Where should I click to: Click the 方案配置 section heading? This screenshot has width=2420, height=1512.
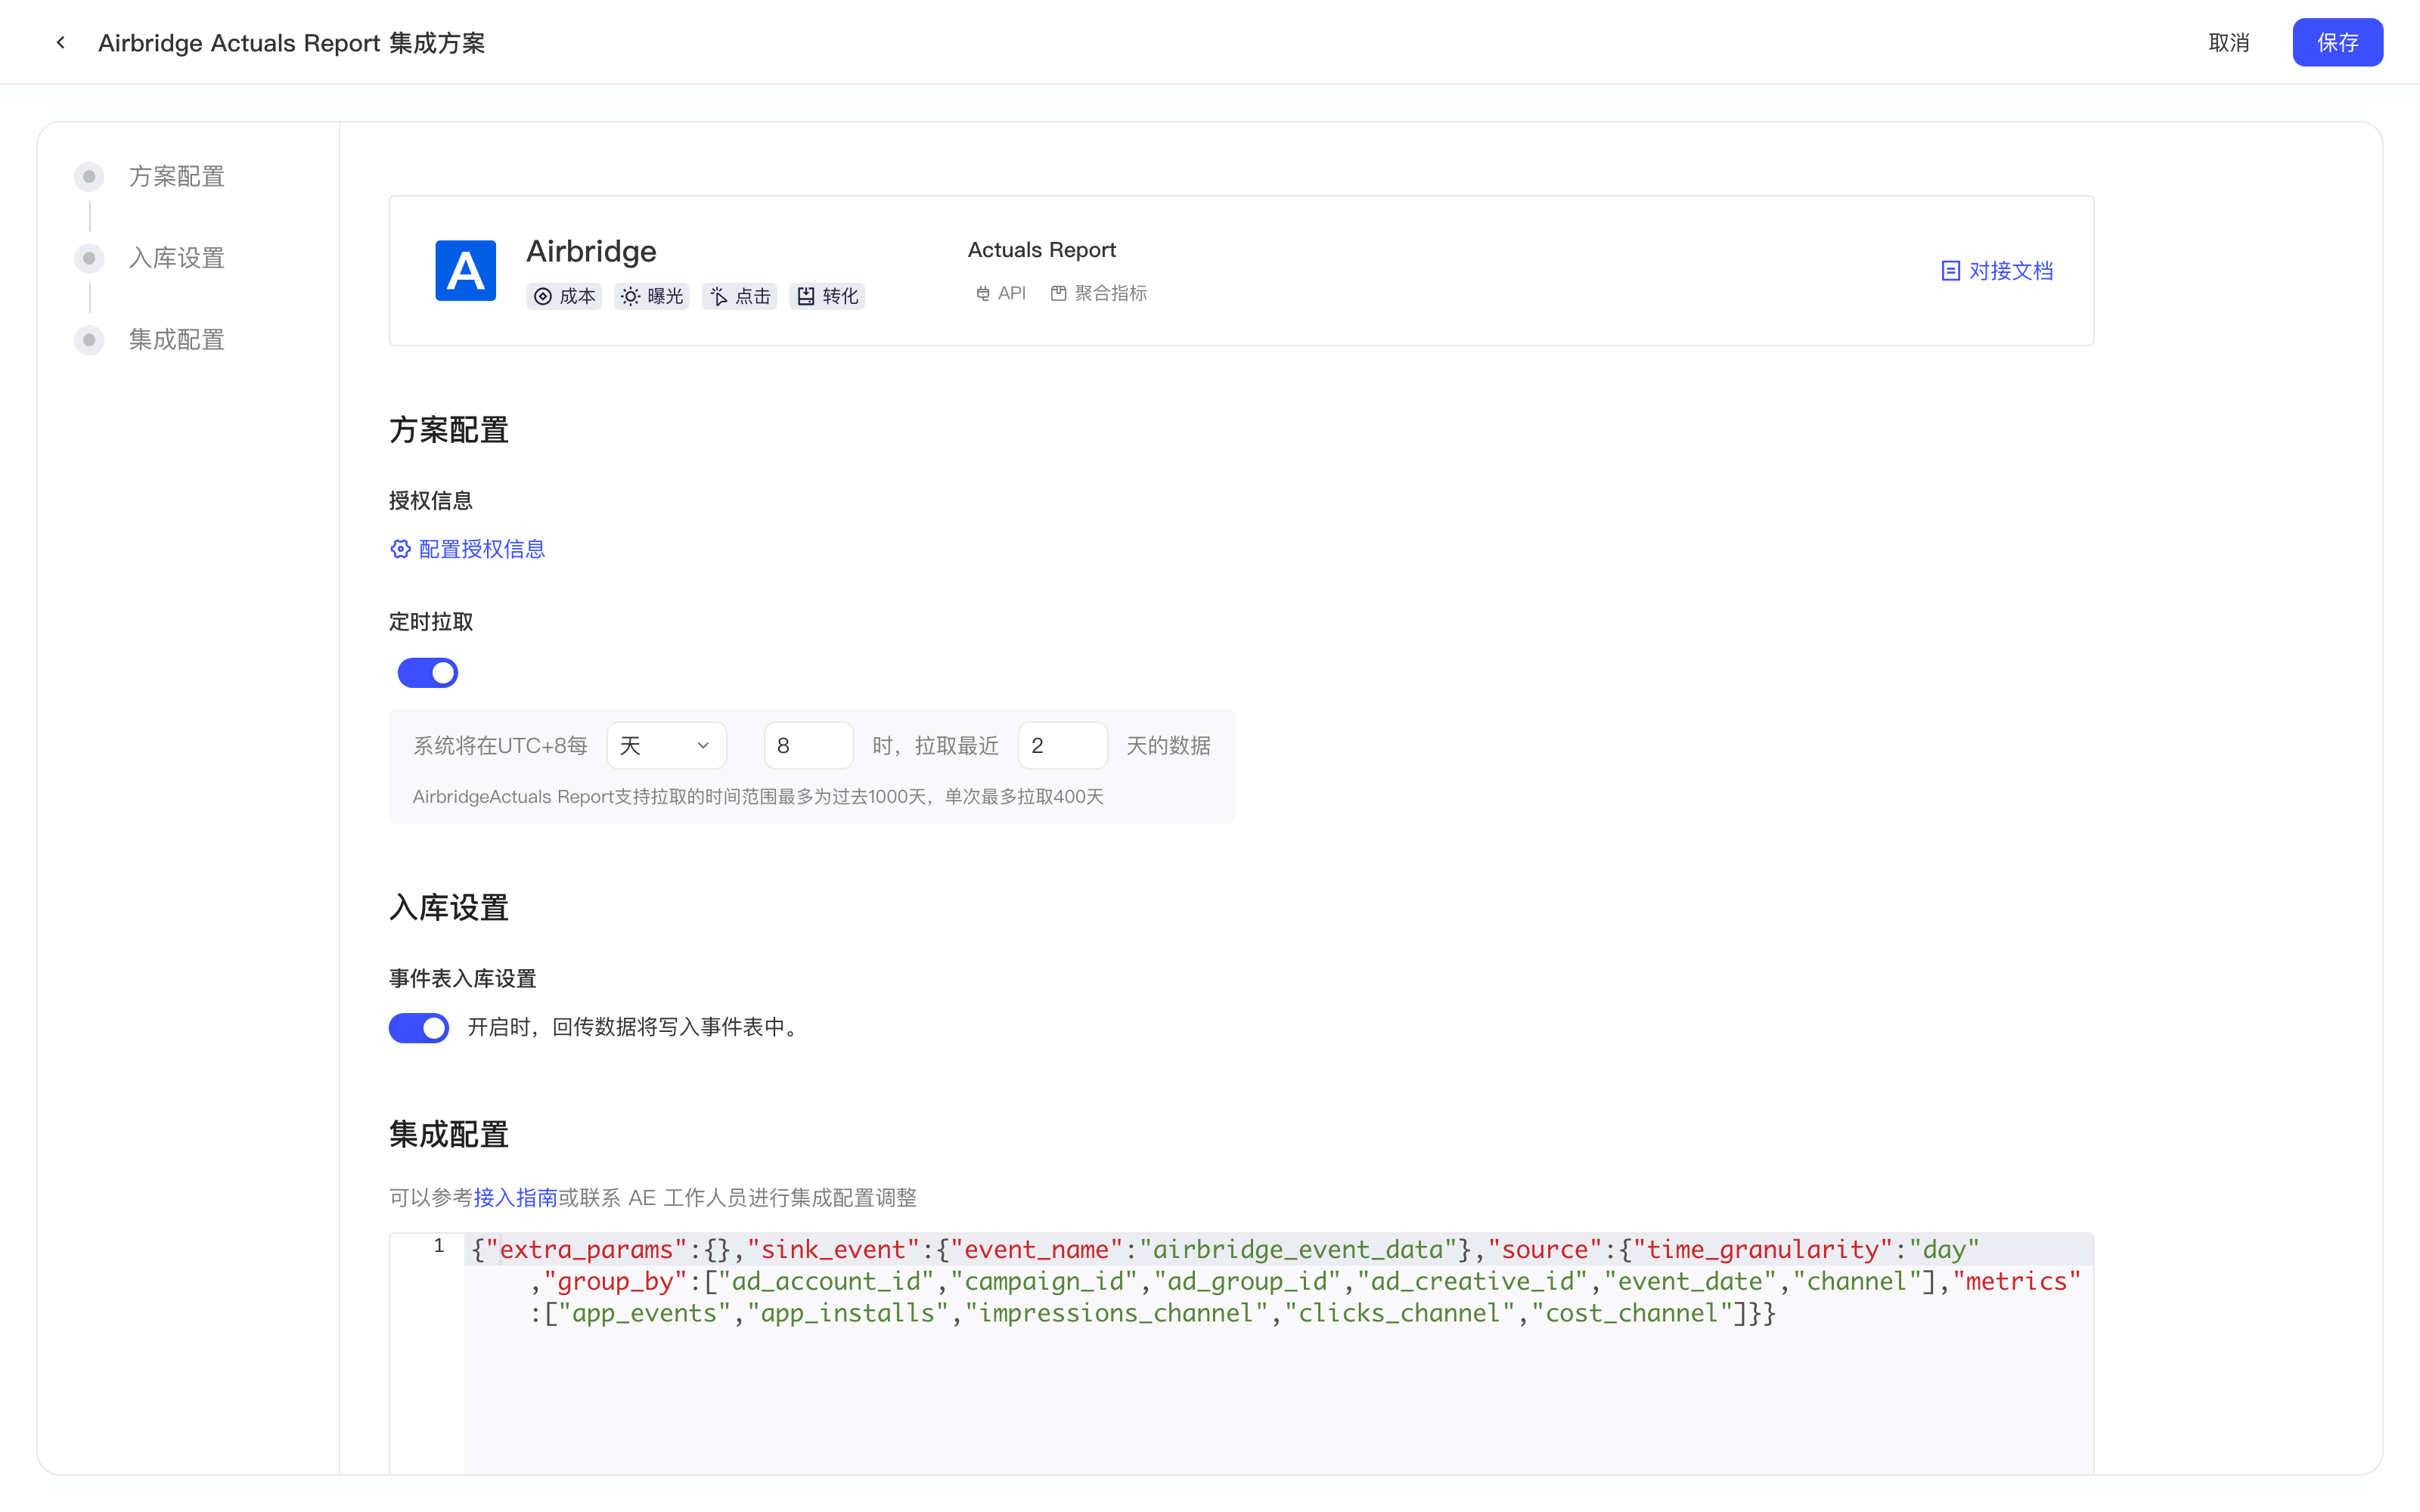coord(449,430)
